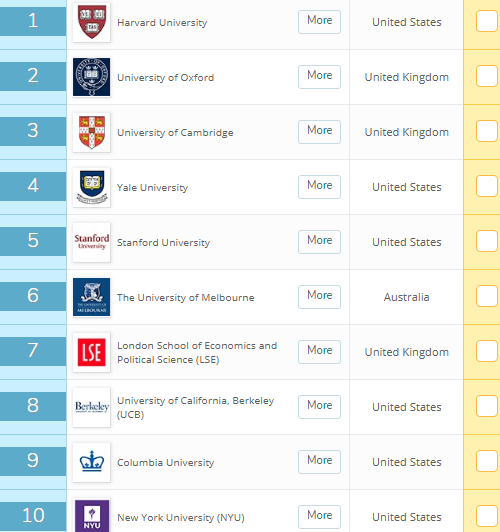The width and height of the screenshot is (500, 532).
Task: Click the Columbia University crown logo
Action: (92, 462)
